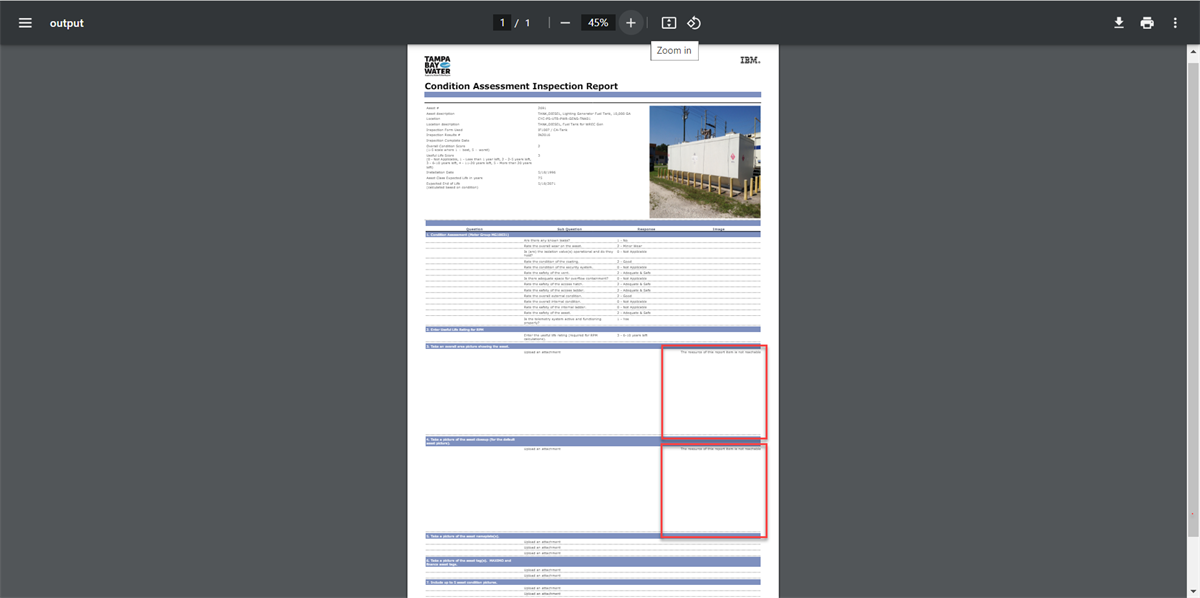Image resolution: width=1200 pixels, height=598 pixels.
Task: Open the PDF sidebar hamburger menu
Action: [x=25, y=23]
